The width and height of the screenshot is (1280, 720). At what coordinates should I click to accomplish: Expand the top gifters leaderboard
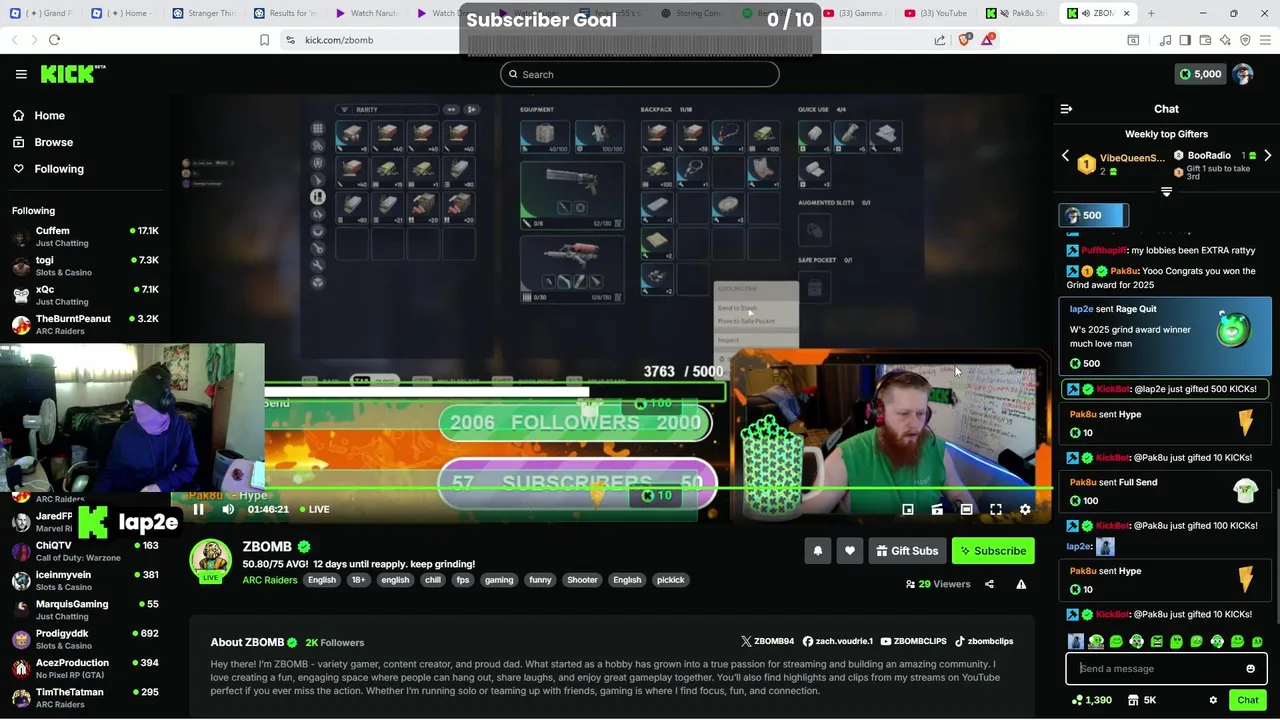1166,191
